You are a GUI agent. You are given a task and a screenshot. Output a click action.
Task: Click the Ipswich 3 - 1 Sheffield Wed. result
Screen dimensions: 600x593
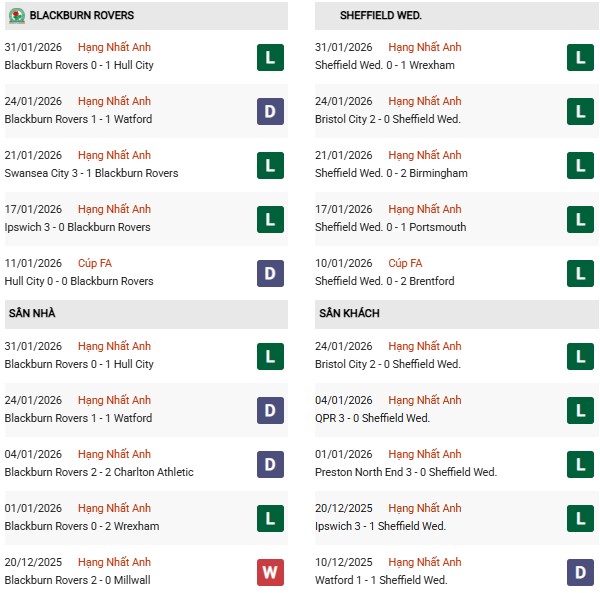coord(380,526)
